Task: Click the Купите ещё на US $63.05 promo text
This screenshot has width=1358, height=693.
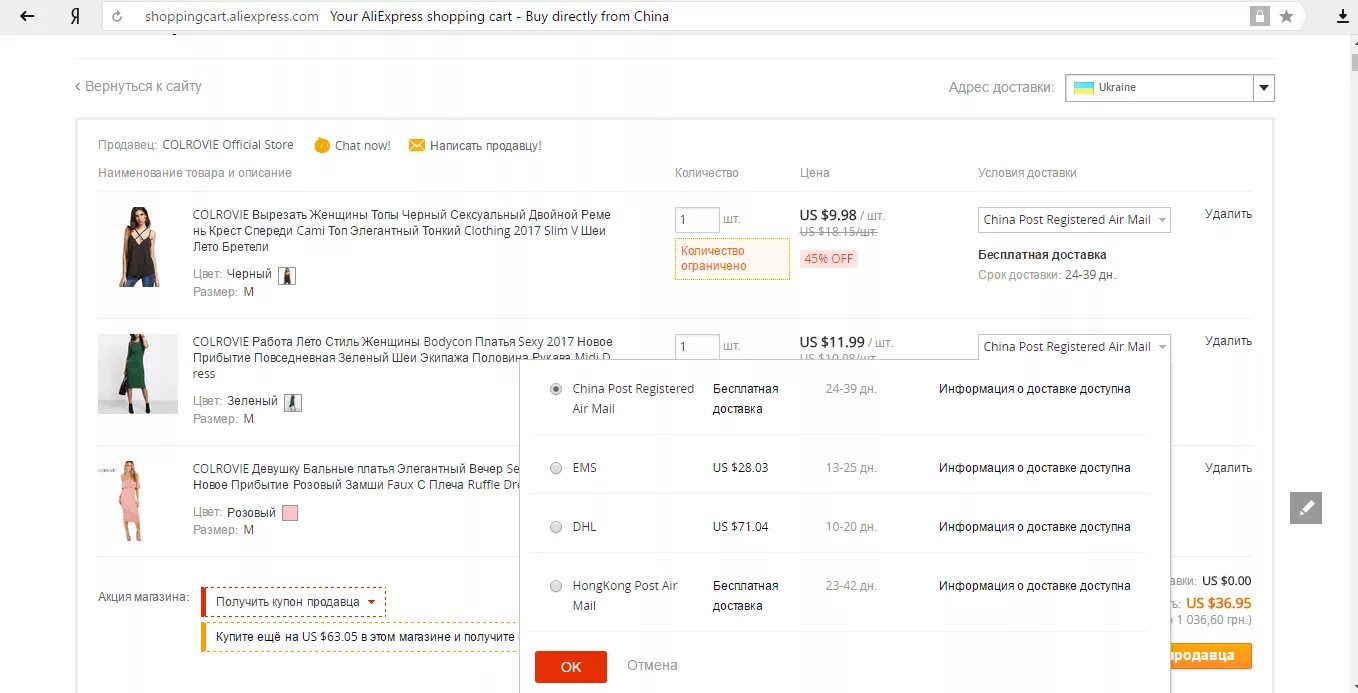Action: 366,637
